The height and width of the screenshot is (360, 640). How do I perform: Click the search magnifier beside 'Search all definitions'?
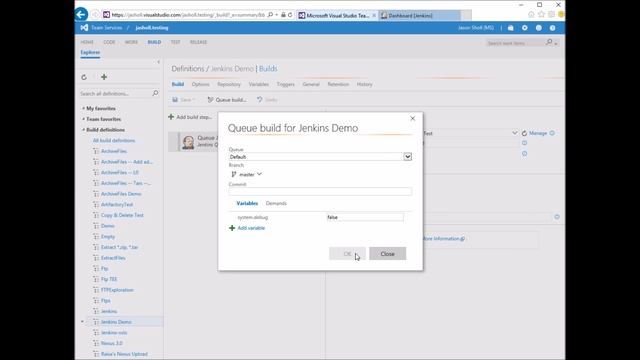pyautogui.click(x=155, y=93)
